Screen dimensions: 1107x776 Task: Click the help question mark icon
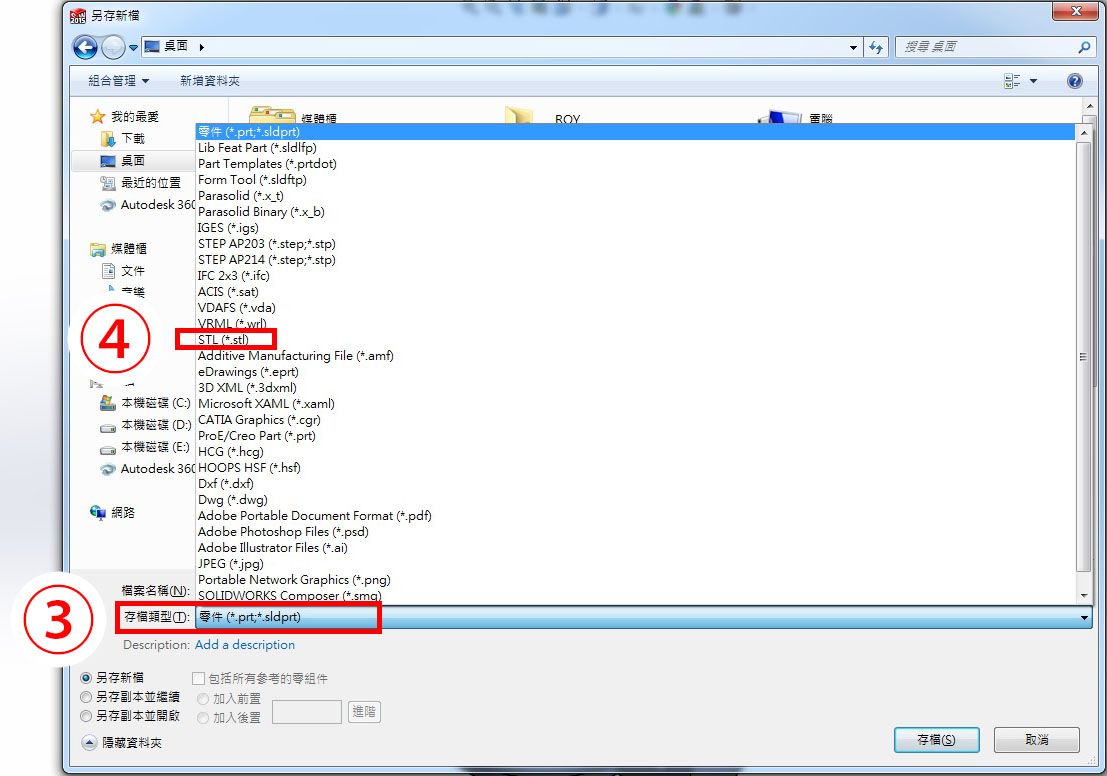pos(1074,81)
